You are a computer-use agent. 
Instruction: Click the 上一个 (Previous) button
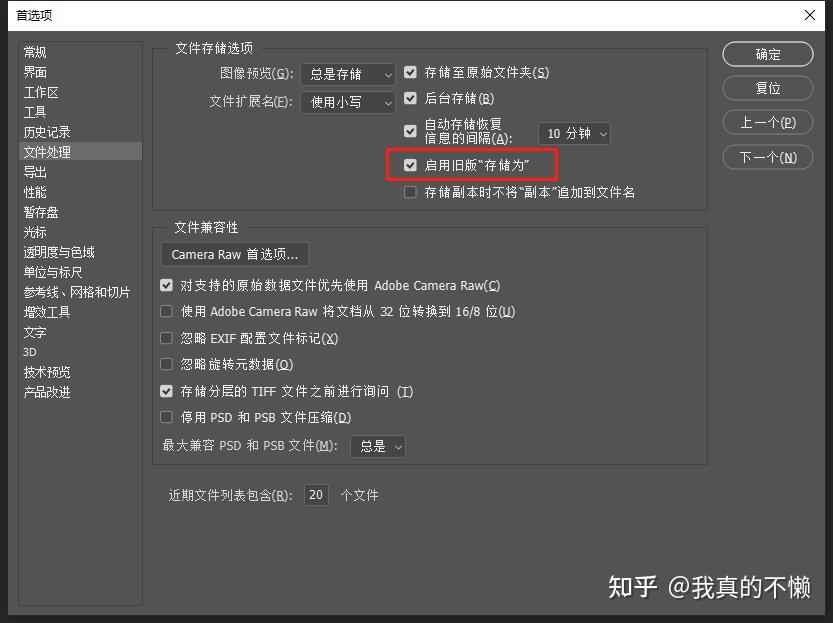click(766, 122)
